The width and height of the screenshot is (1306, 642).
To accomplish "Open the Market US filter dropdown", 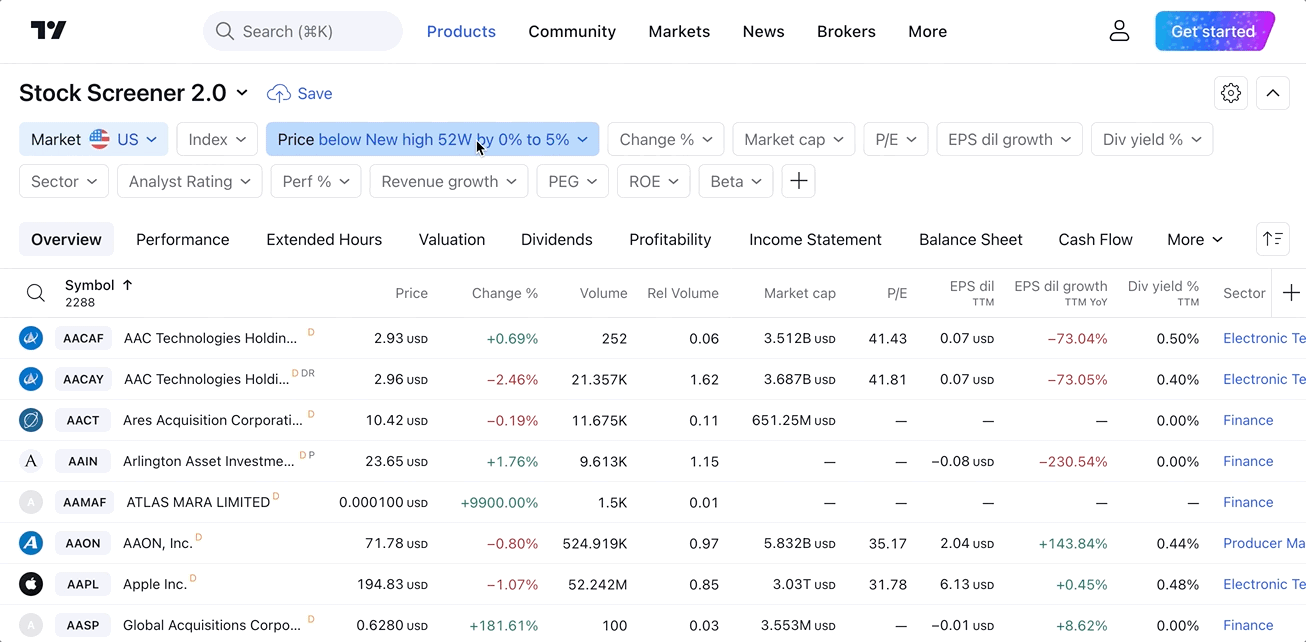I will tap(94, 139).
